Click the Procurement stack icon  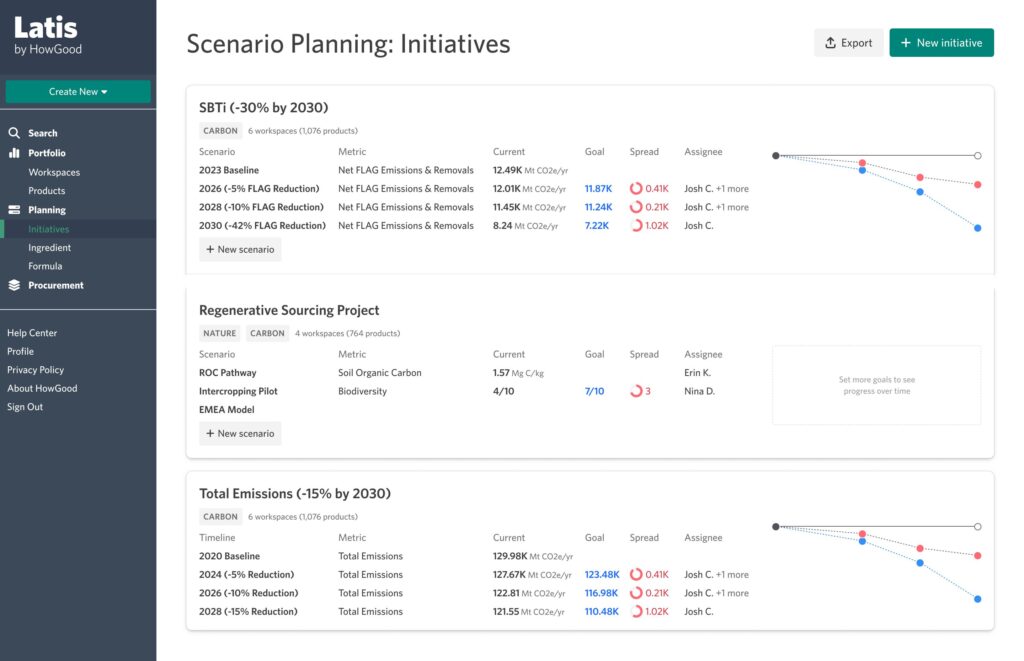coord(14,285)
